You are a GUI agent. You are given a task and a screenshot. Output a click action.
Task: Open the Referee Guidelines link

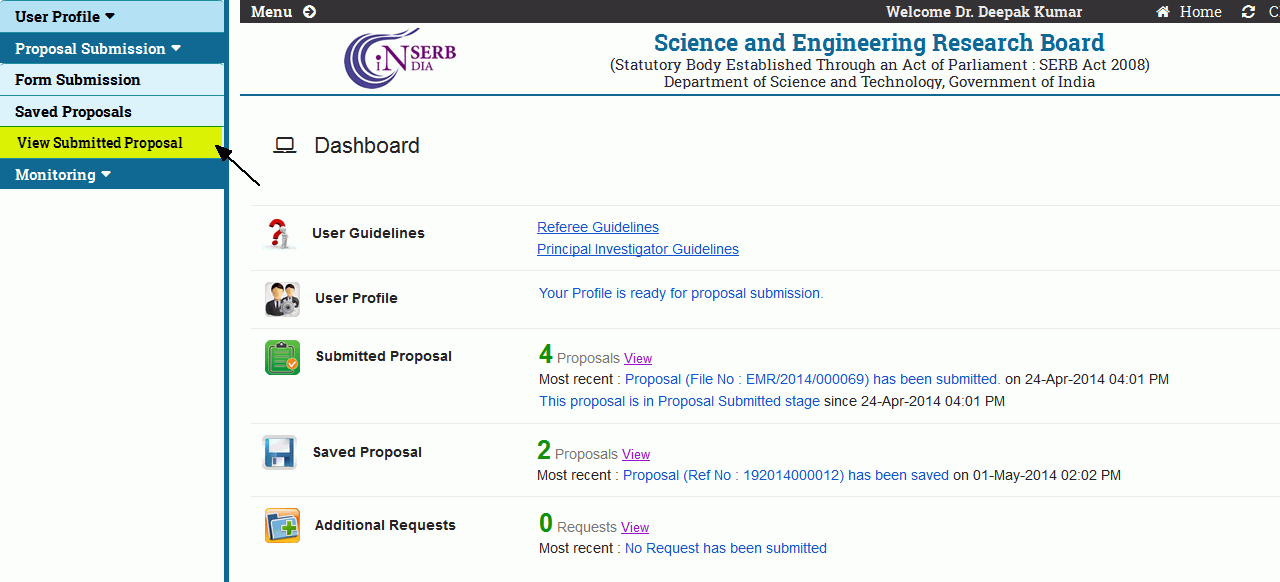pyautogui.click(x=598, y=227)
